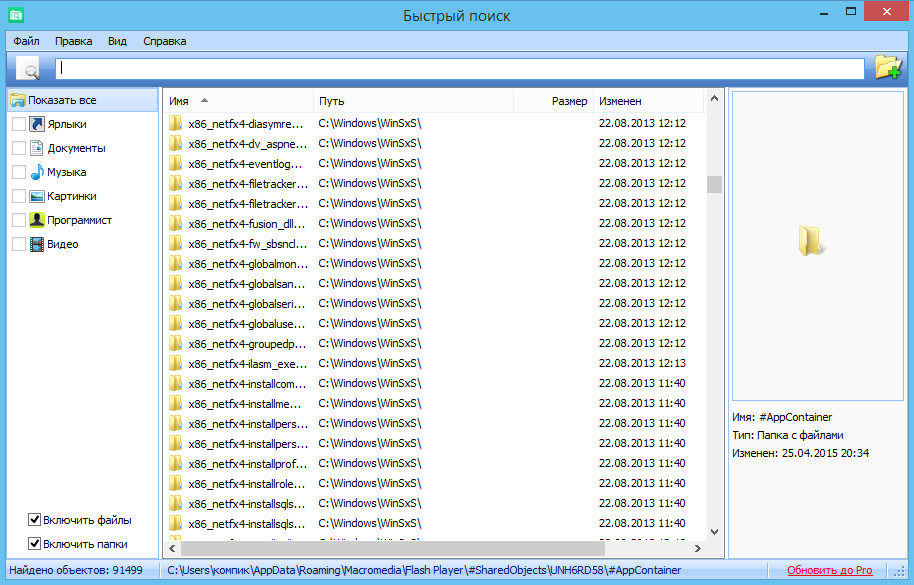This screenshot has height=585, width=914.
Task: Click the horizontal scrollbar thumb
Action: point(393,548)
